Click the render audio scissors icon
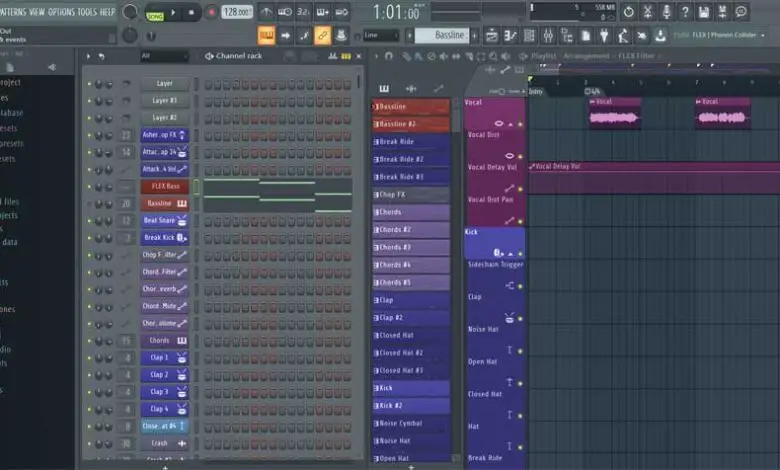The image size is (780, 470). (648, 12)
